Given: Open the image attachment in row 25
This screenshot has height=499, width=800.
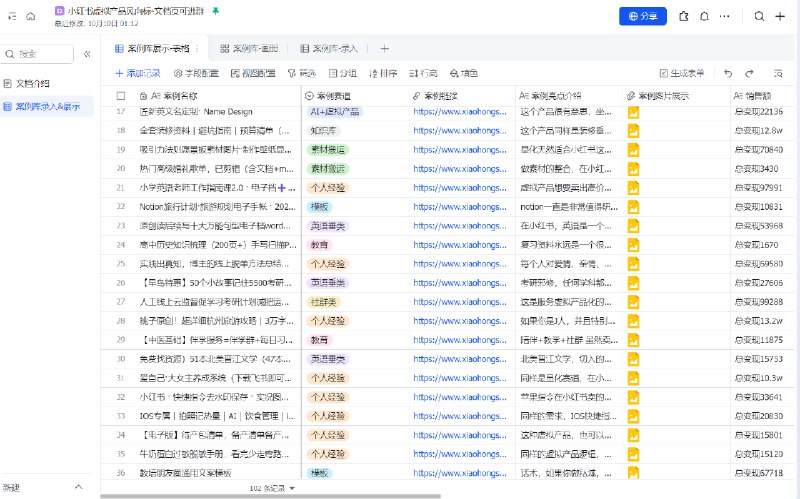Looking at the screenshot, I should coord(633,264).
